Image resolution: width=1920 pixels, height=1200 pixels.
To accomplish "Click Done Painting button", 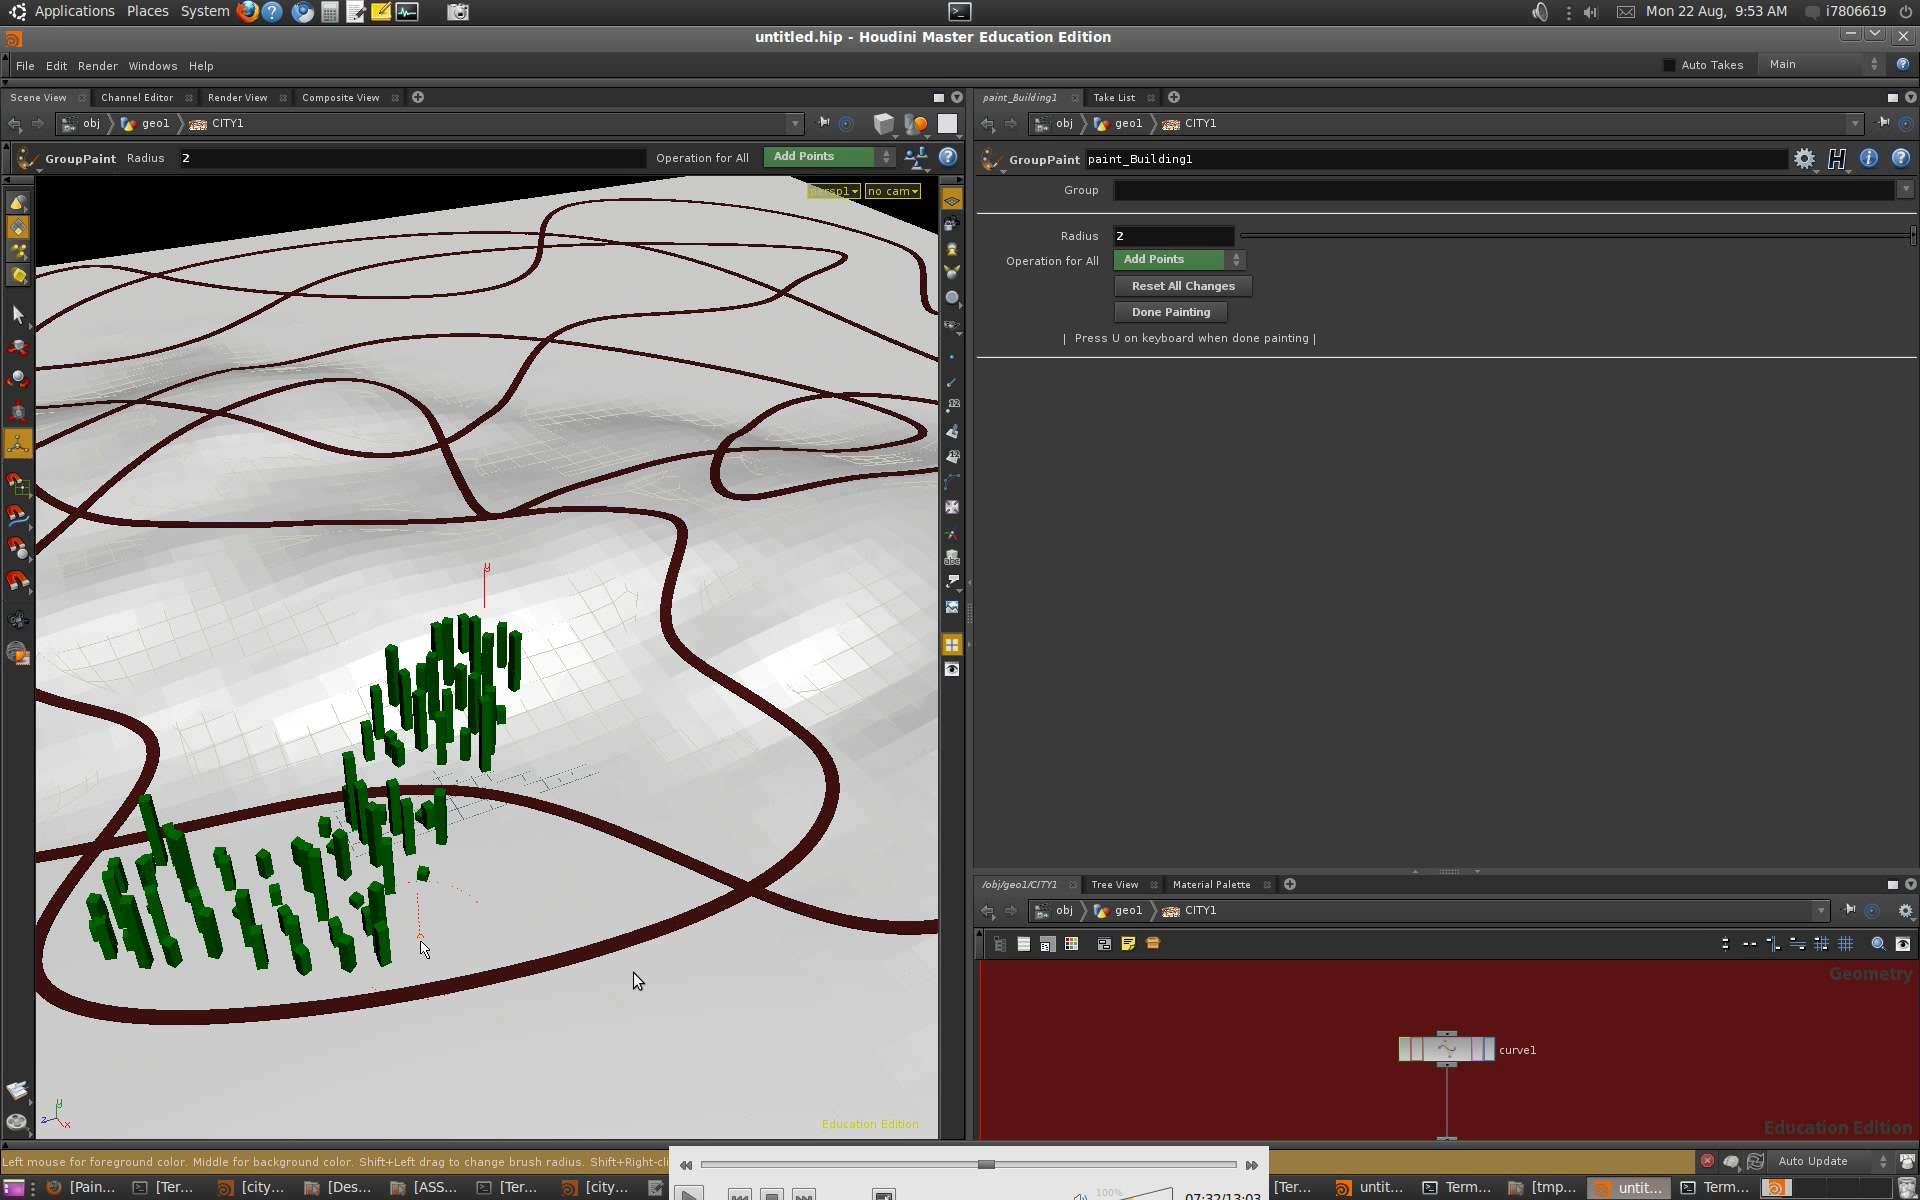I will pyautogui.click(x=1171, y=312).
